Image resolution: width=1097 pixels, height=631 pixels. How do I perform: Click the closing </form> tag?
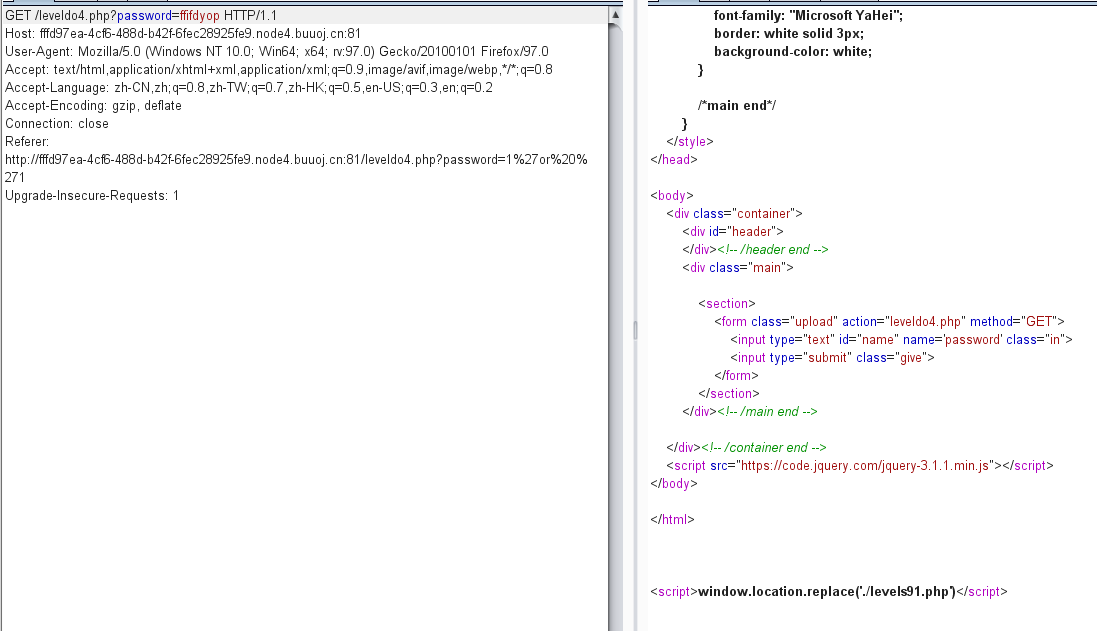coord(736,376)
